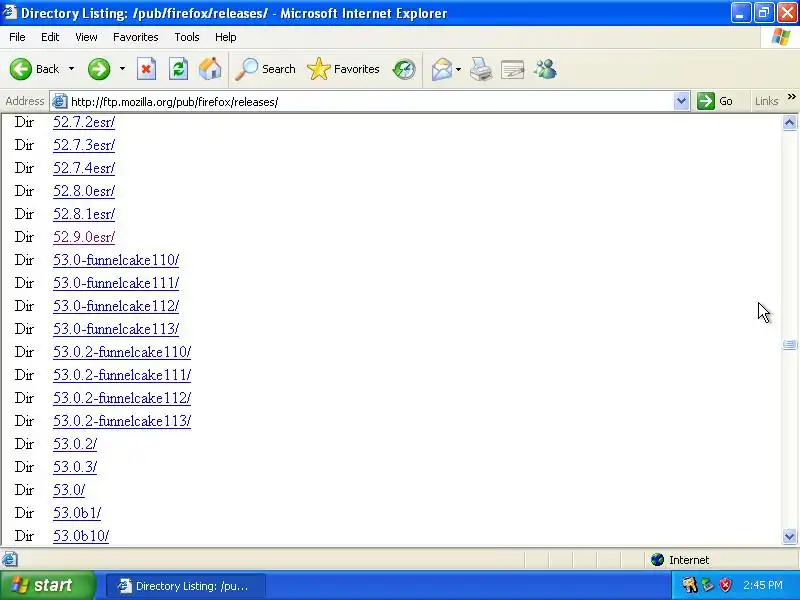Click the Windows flag logo throbber
The image size is (800, 600).
point(781,37)
